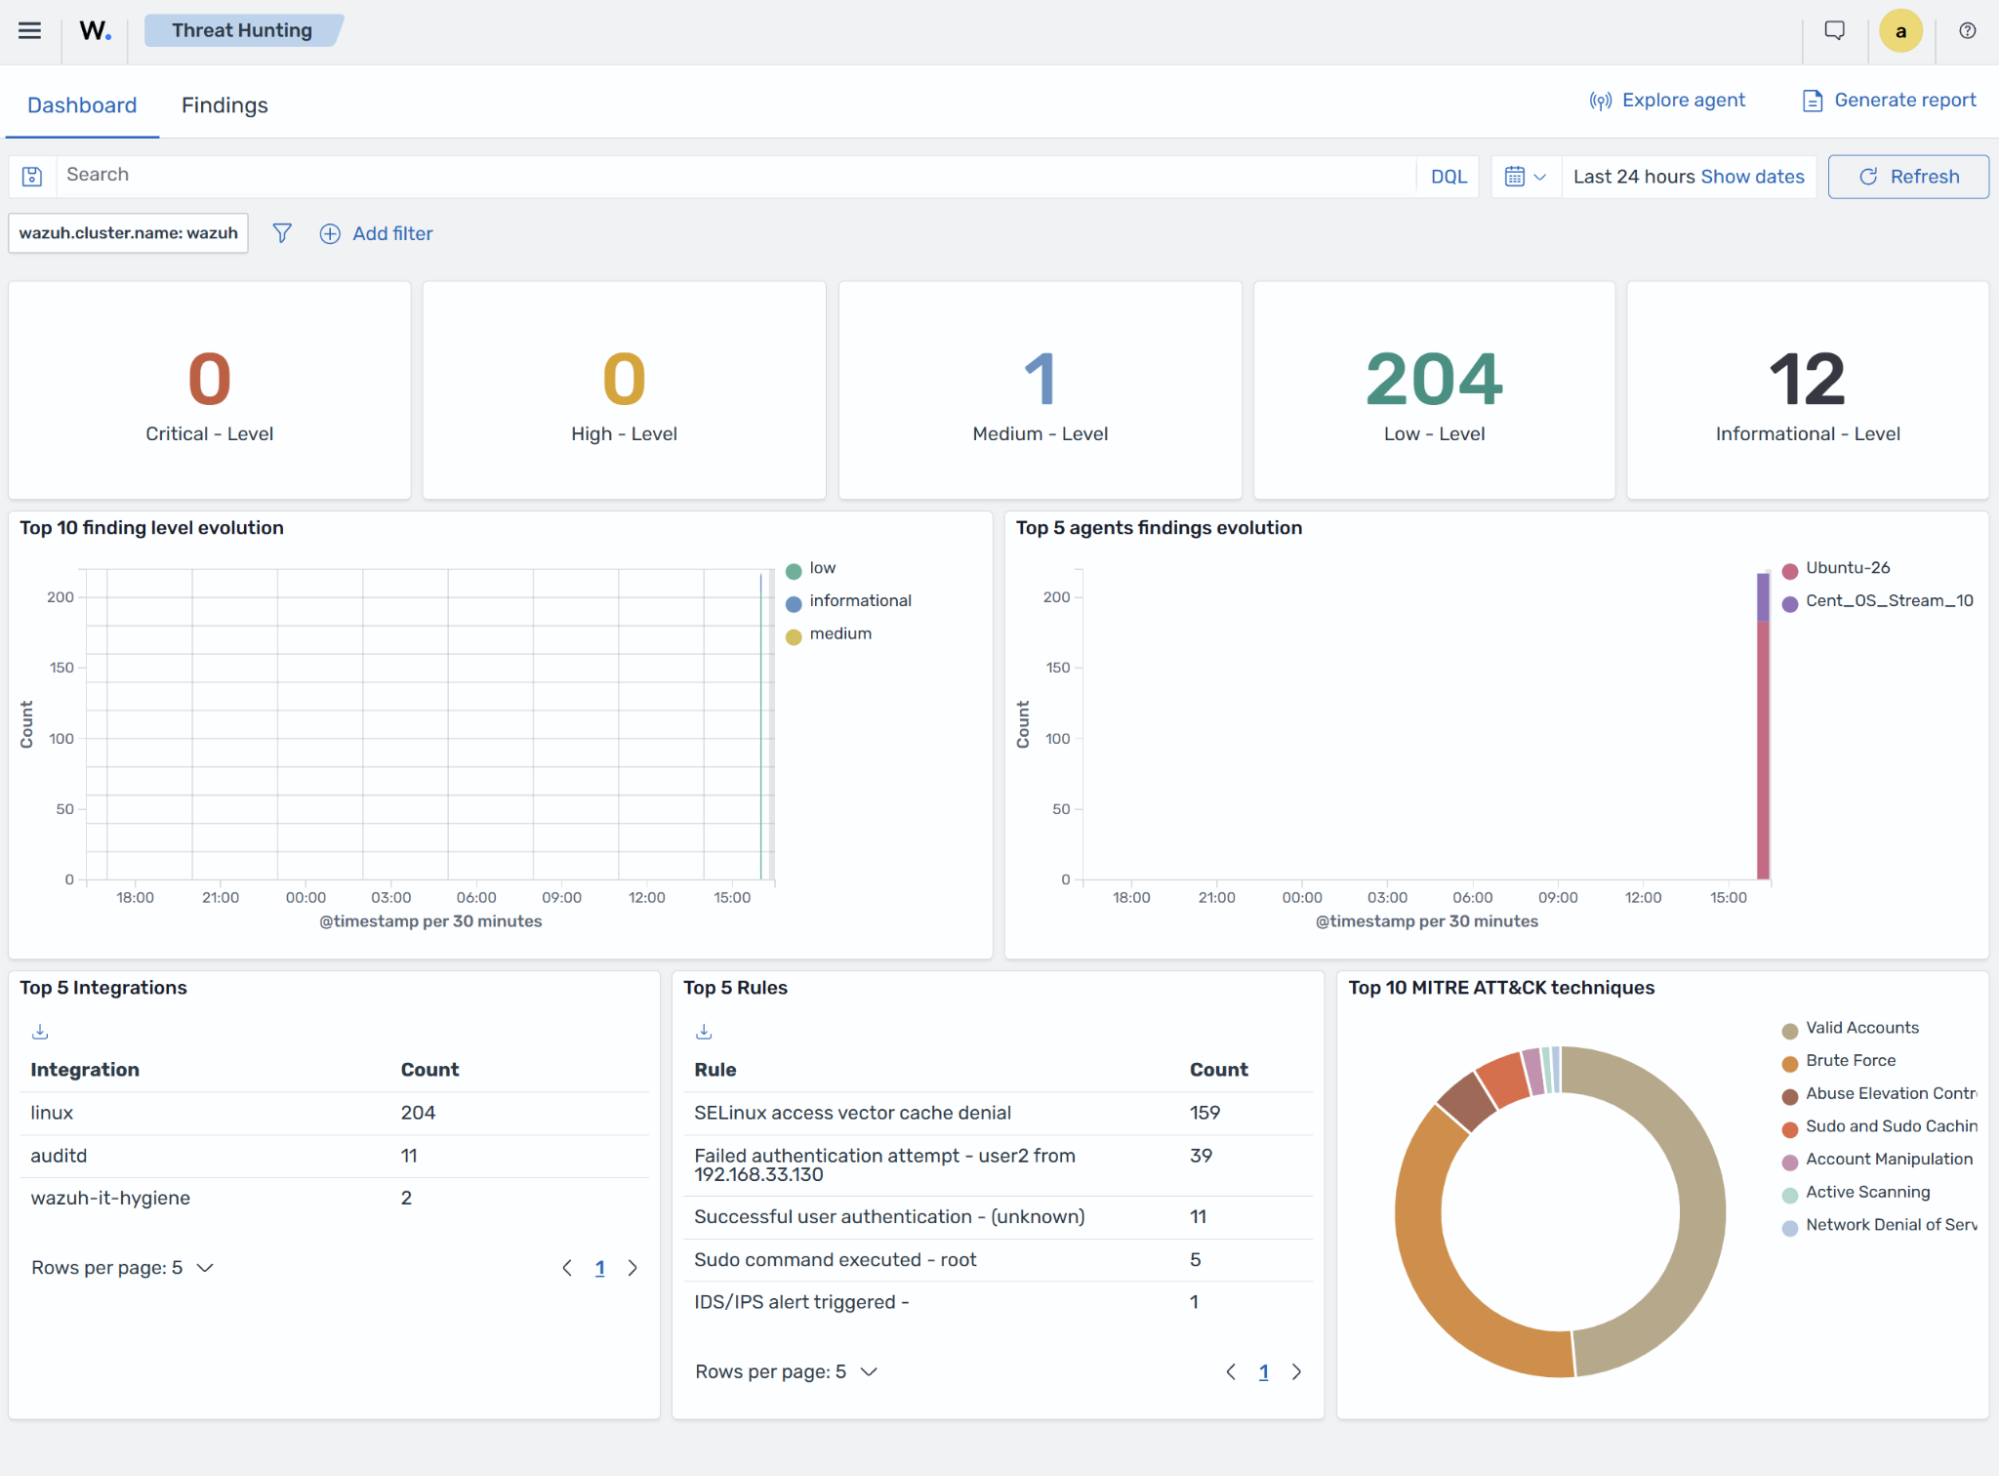Click Add filter

(376, 233)
